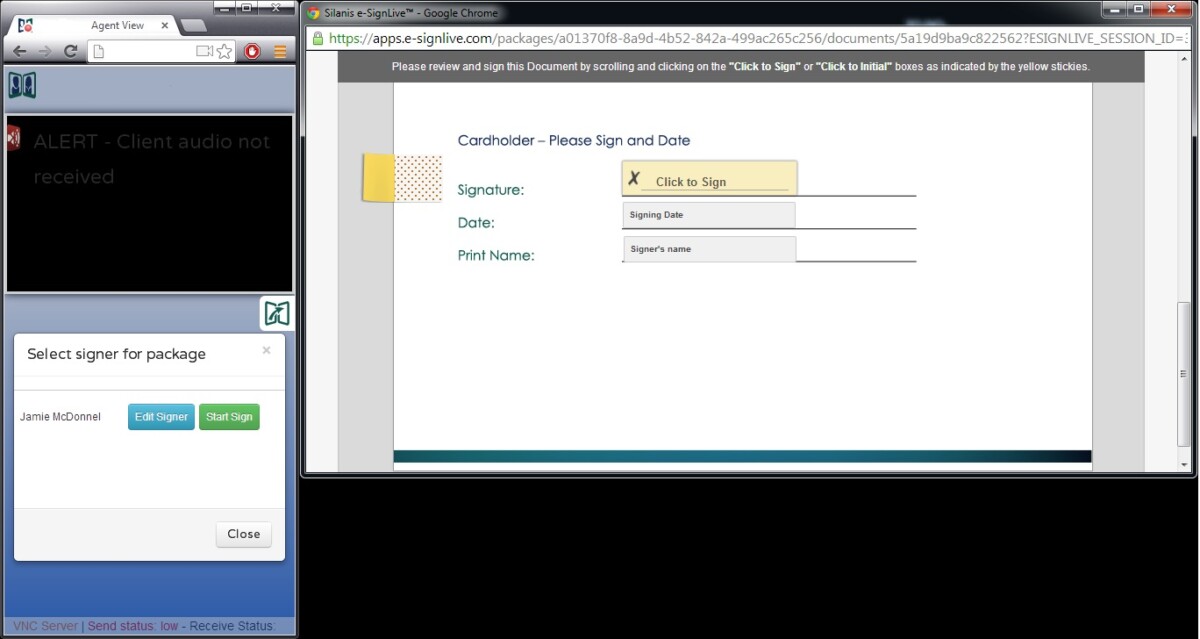
Task: Click the Click to Sign signature box
Action: 708,177
